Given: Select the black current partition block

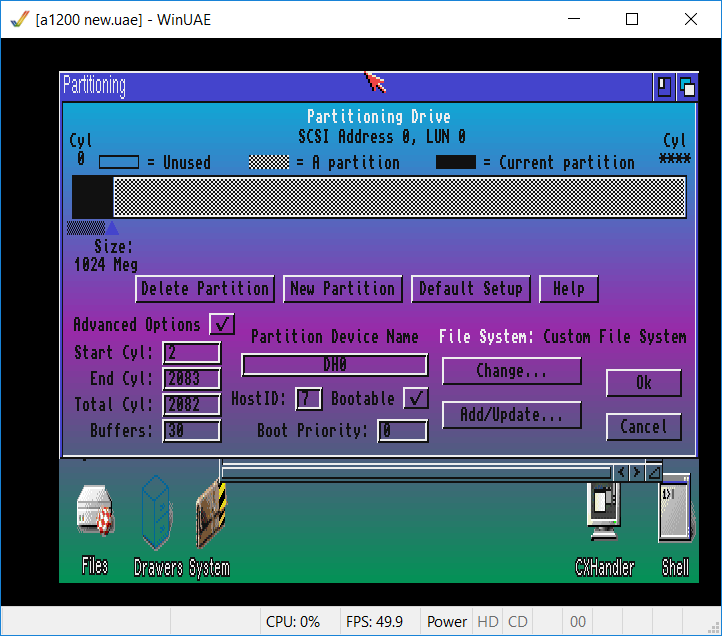Looking at the screenshot, I should (x=92, y=197).
